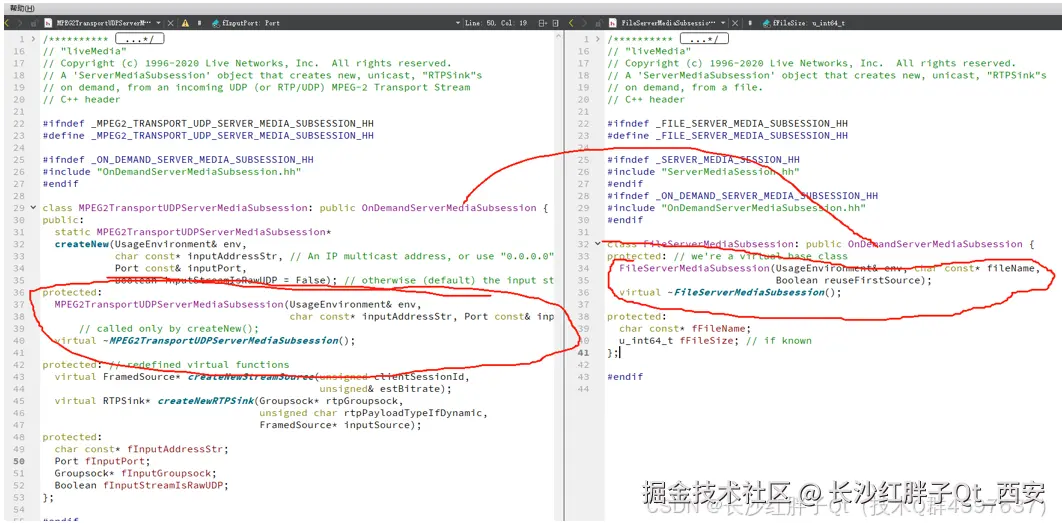Viewport: 1062px width, 523px height.
Task: Close the FileServerMediaSubsessio document with the X
Action: pos(735,23)
